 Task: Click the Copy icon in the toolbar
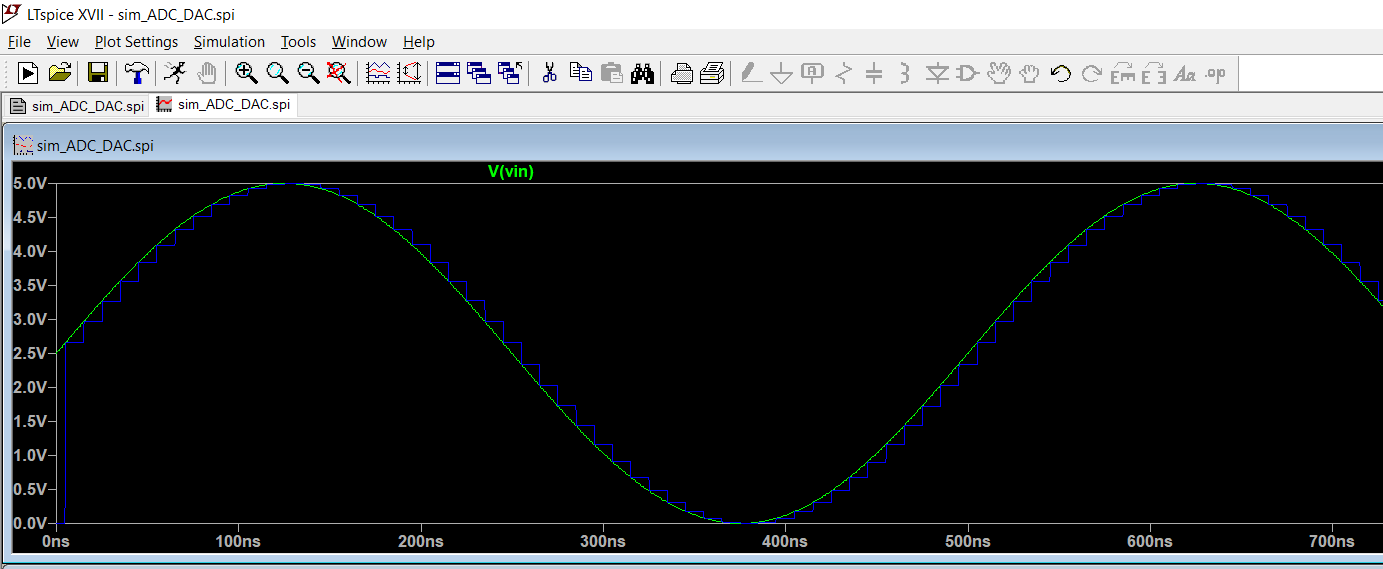tap(580, 73)
